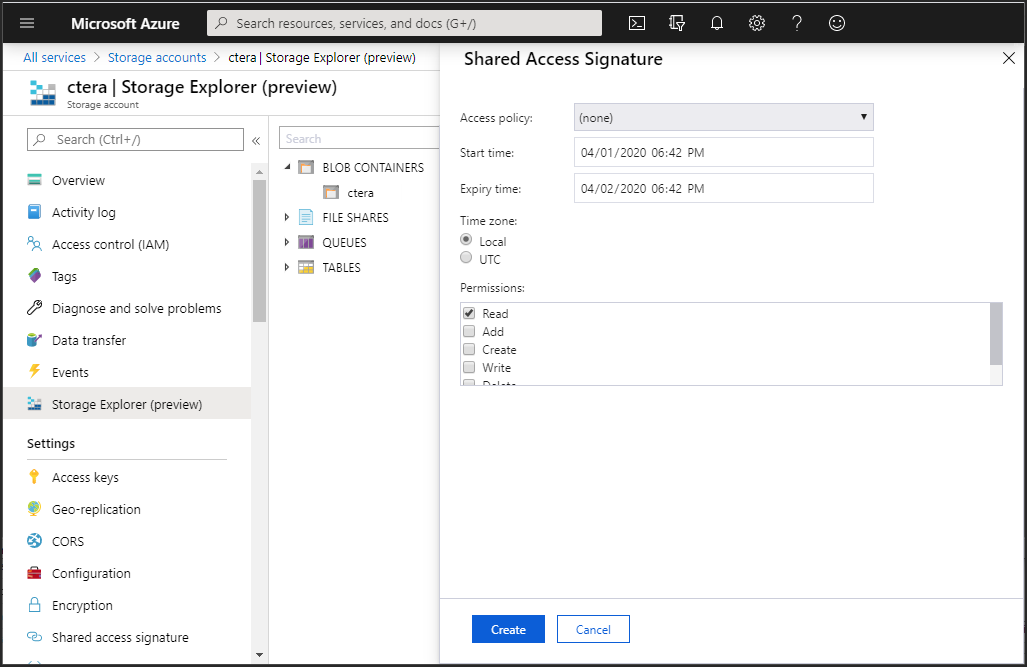Click the Shared access signature link icon

[35, 637]
